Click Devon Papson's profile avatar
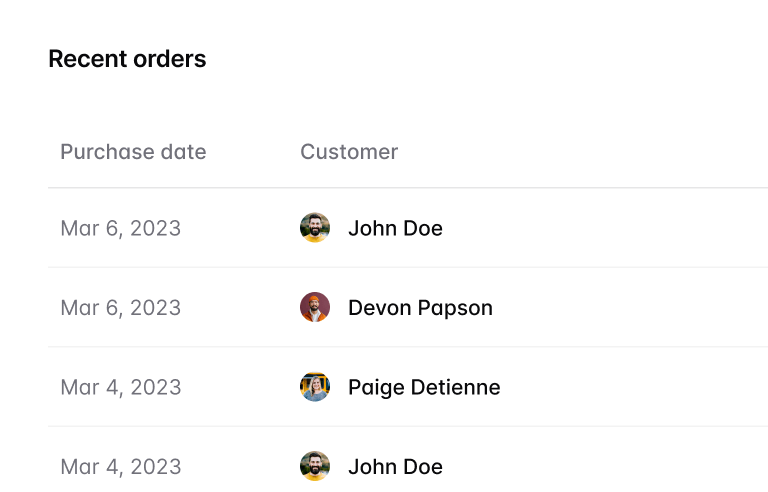This screenshot has width=768, height=492. coord(315,307)
